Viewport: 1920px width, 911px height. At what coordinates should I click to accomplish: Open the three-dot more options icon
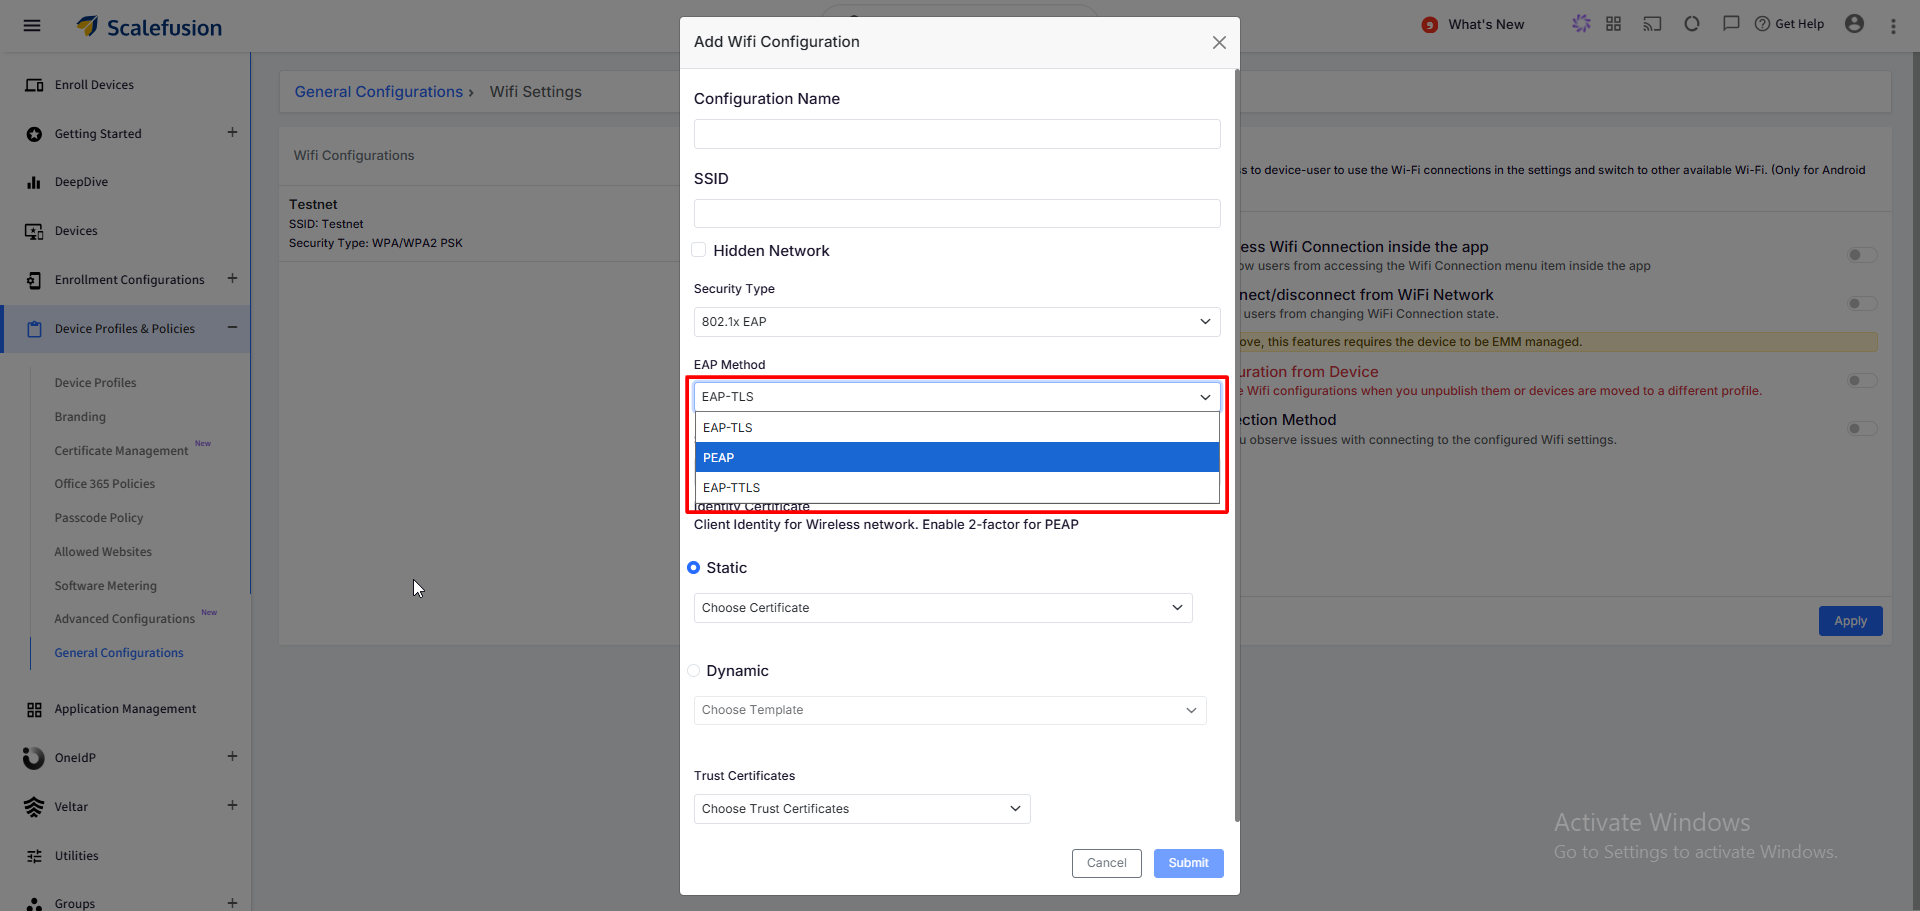(x=1893, y=26)
